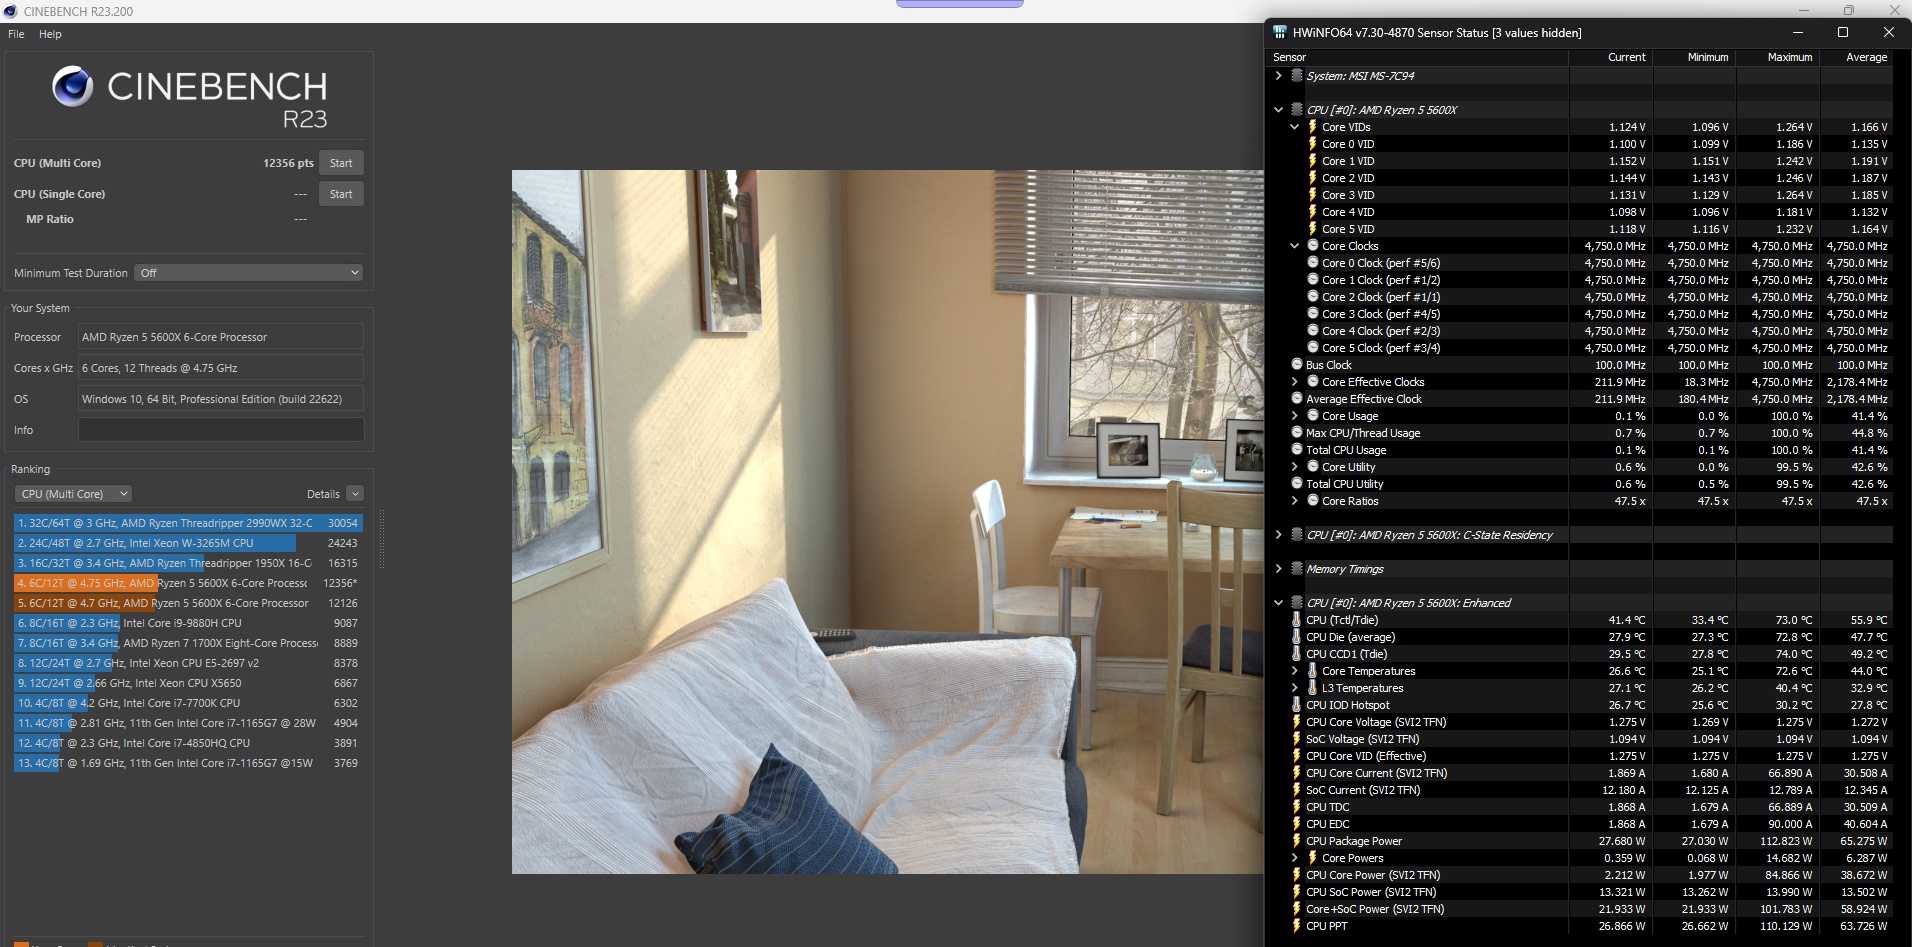The width and height of the screenshot is (1912, 947).
Task: Collapse the Ryzen 5 5600X Enhanced group
Action: (1278, 603)
